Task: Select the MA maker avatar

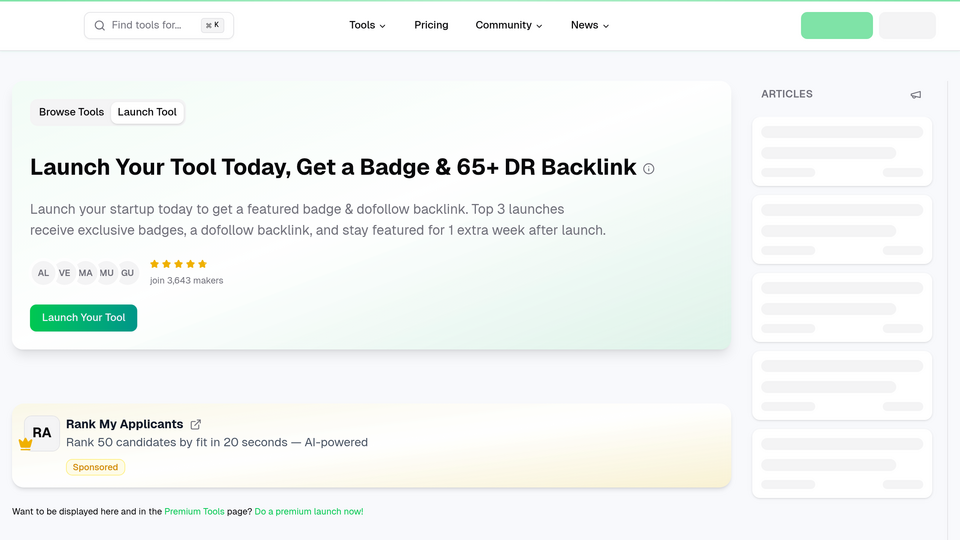Action: 85,273
